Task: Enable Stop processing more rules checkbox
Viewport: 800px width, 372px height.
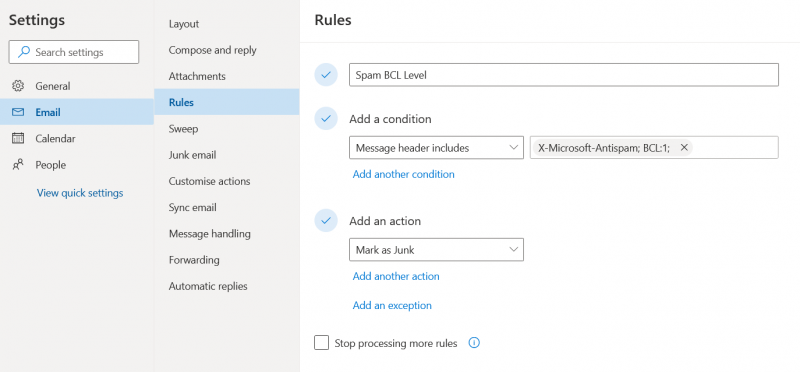Action: pos(321,343)
